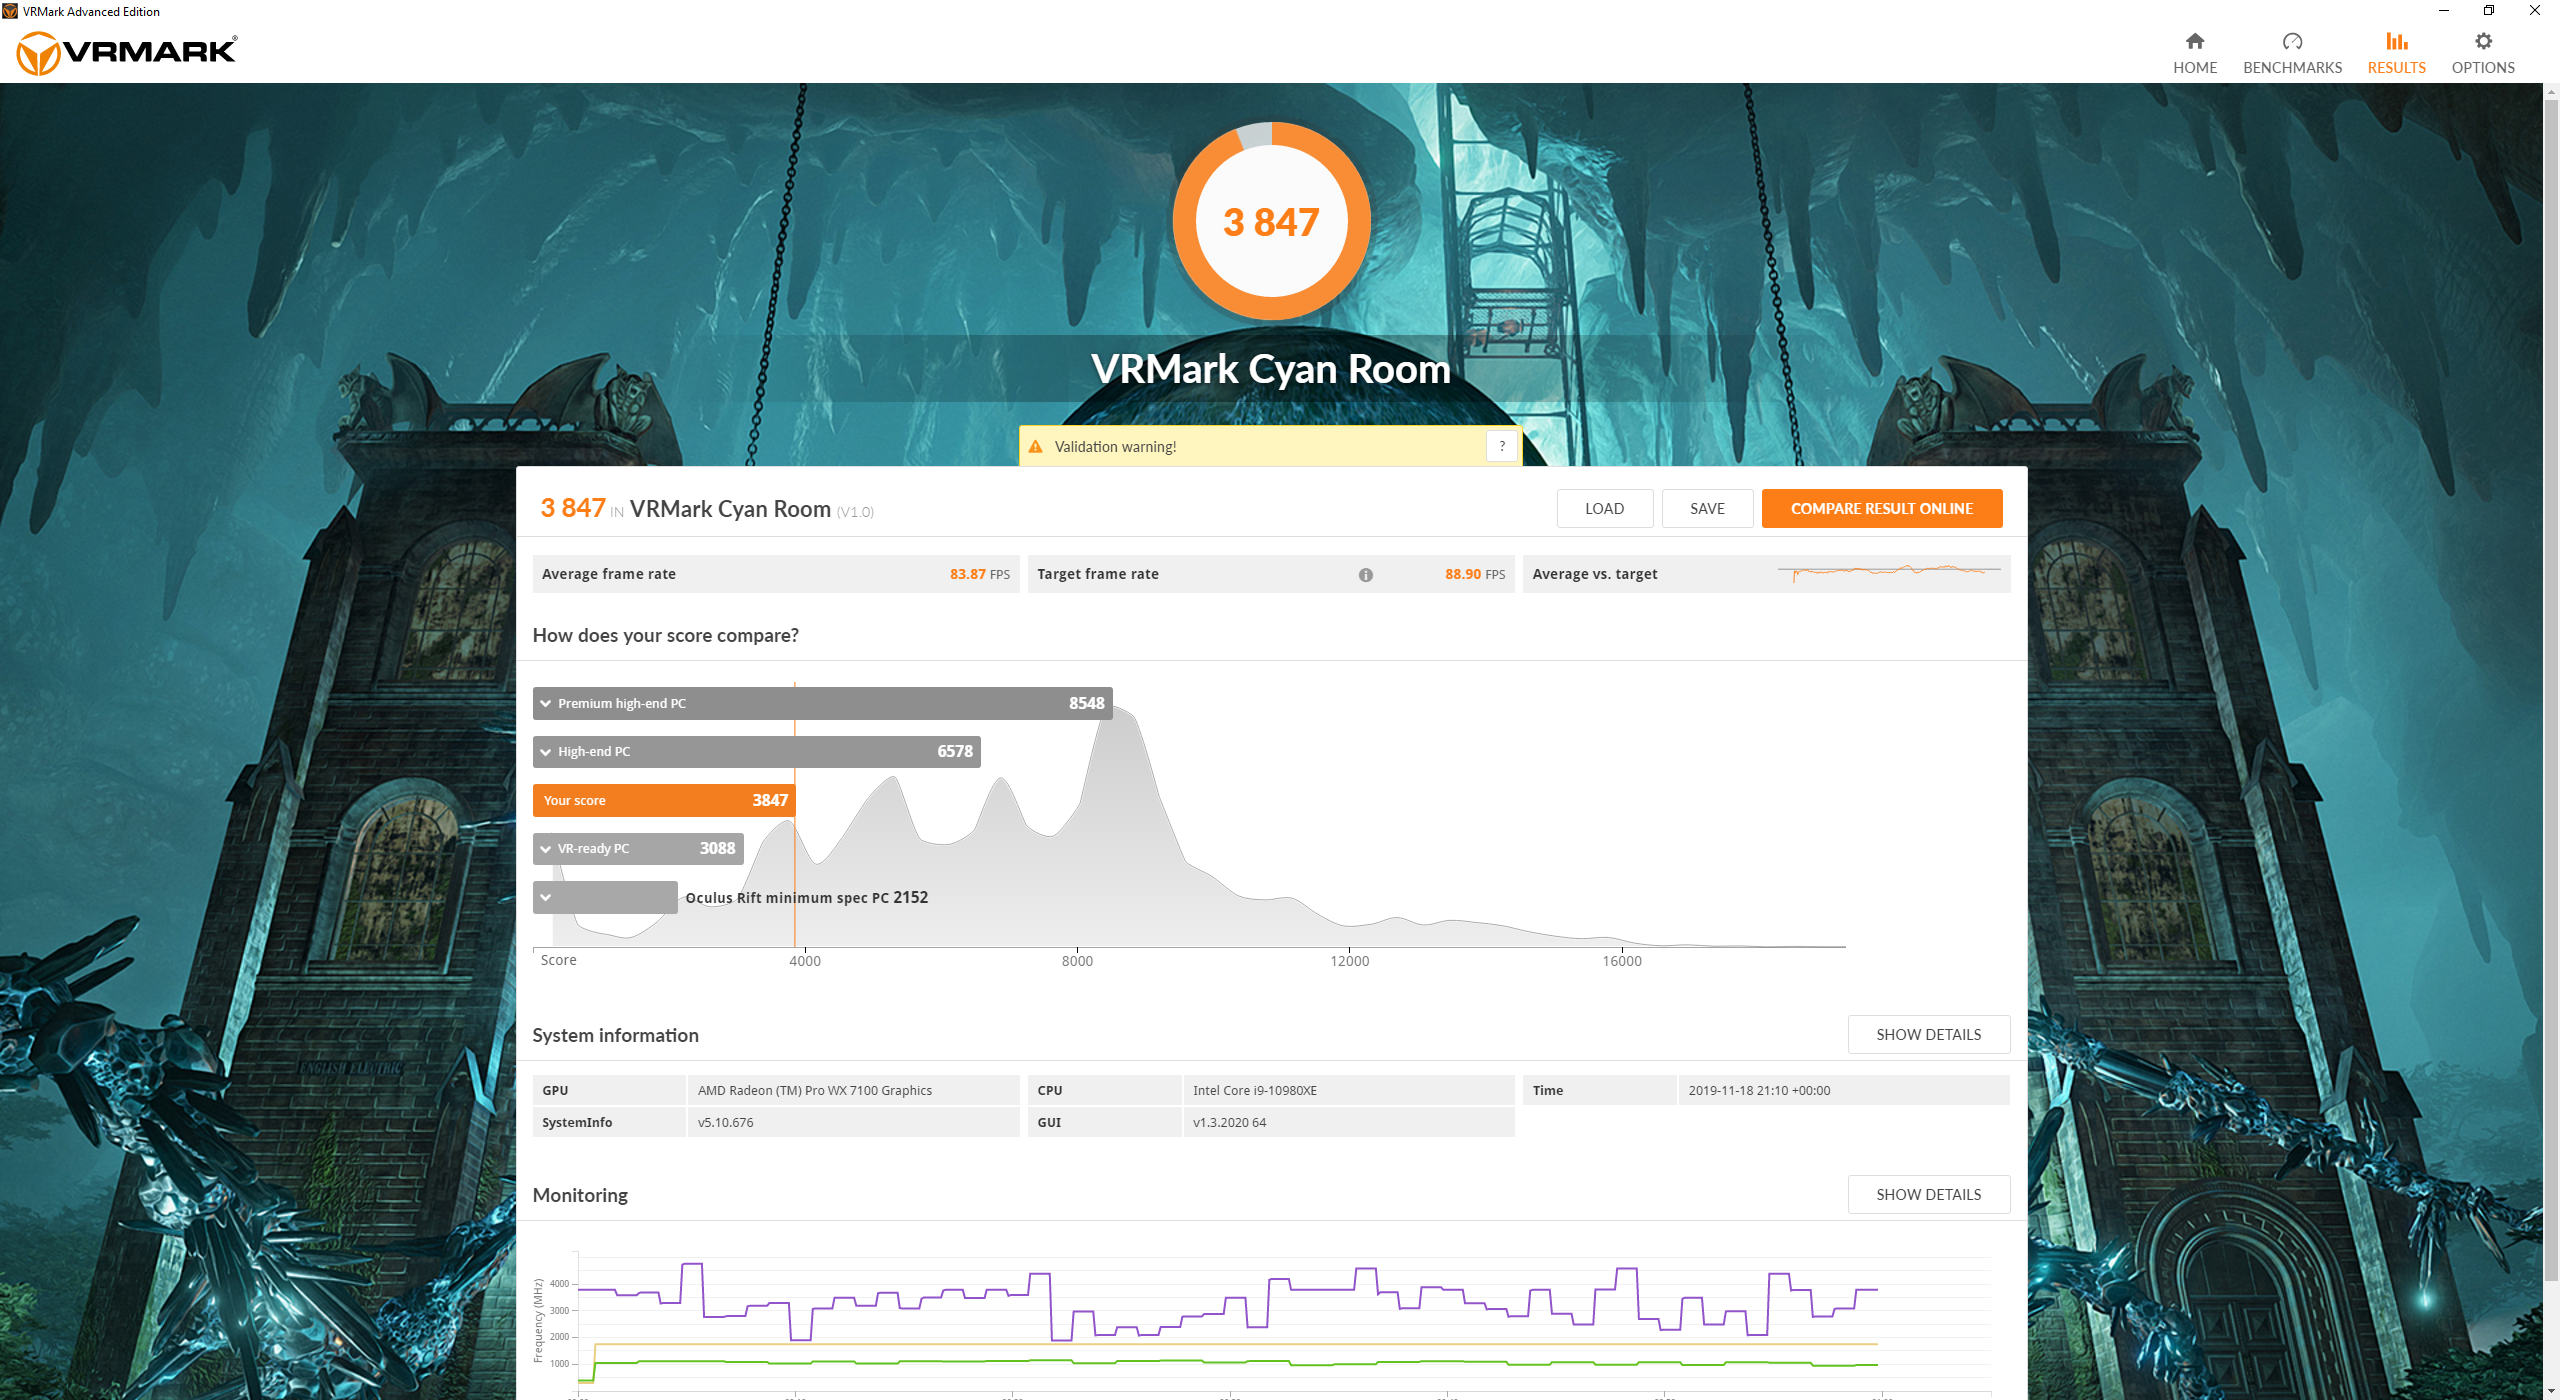Image resolution: width=2560 pixels, height=1400 pixels.
Task: Click the LOAD button
Action: pos(1603,509)
